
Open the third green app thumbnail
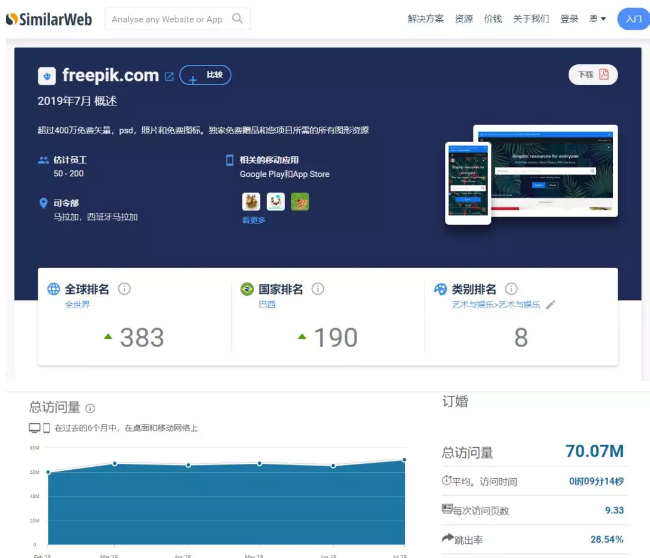tap(300, 201)
